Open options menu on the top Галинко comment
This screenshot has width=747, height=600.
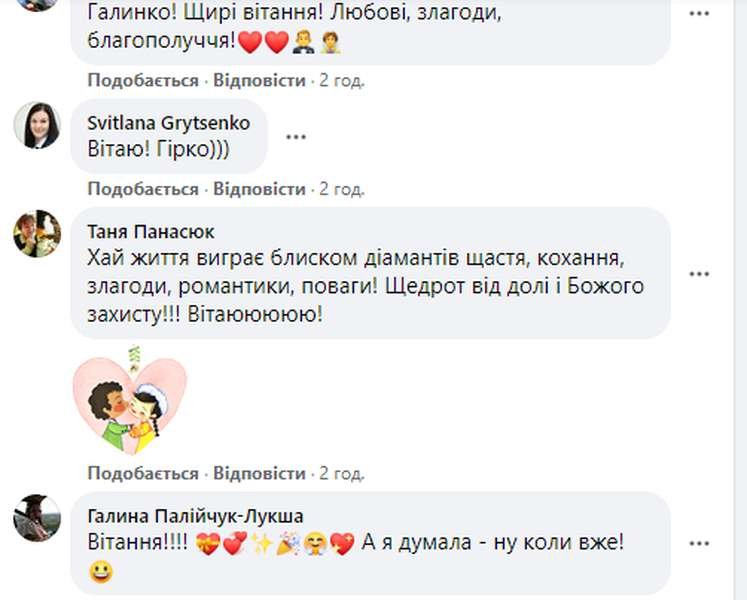coord(698,14)
